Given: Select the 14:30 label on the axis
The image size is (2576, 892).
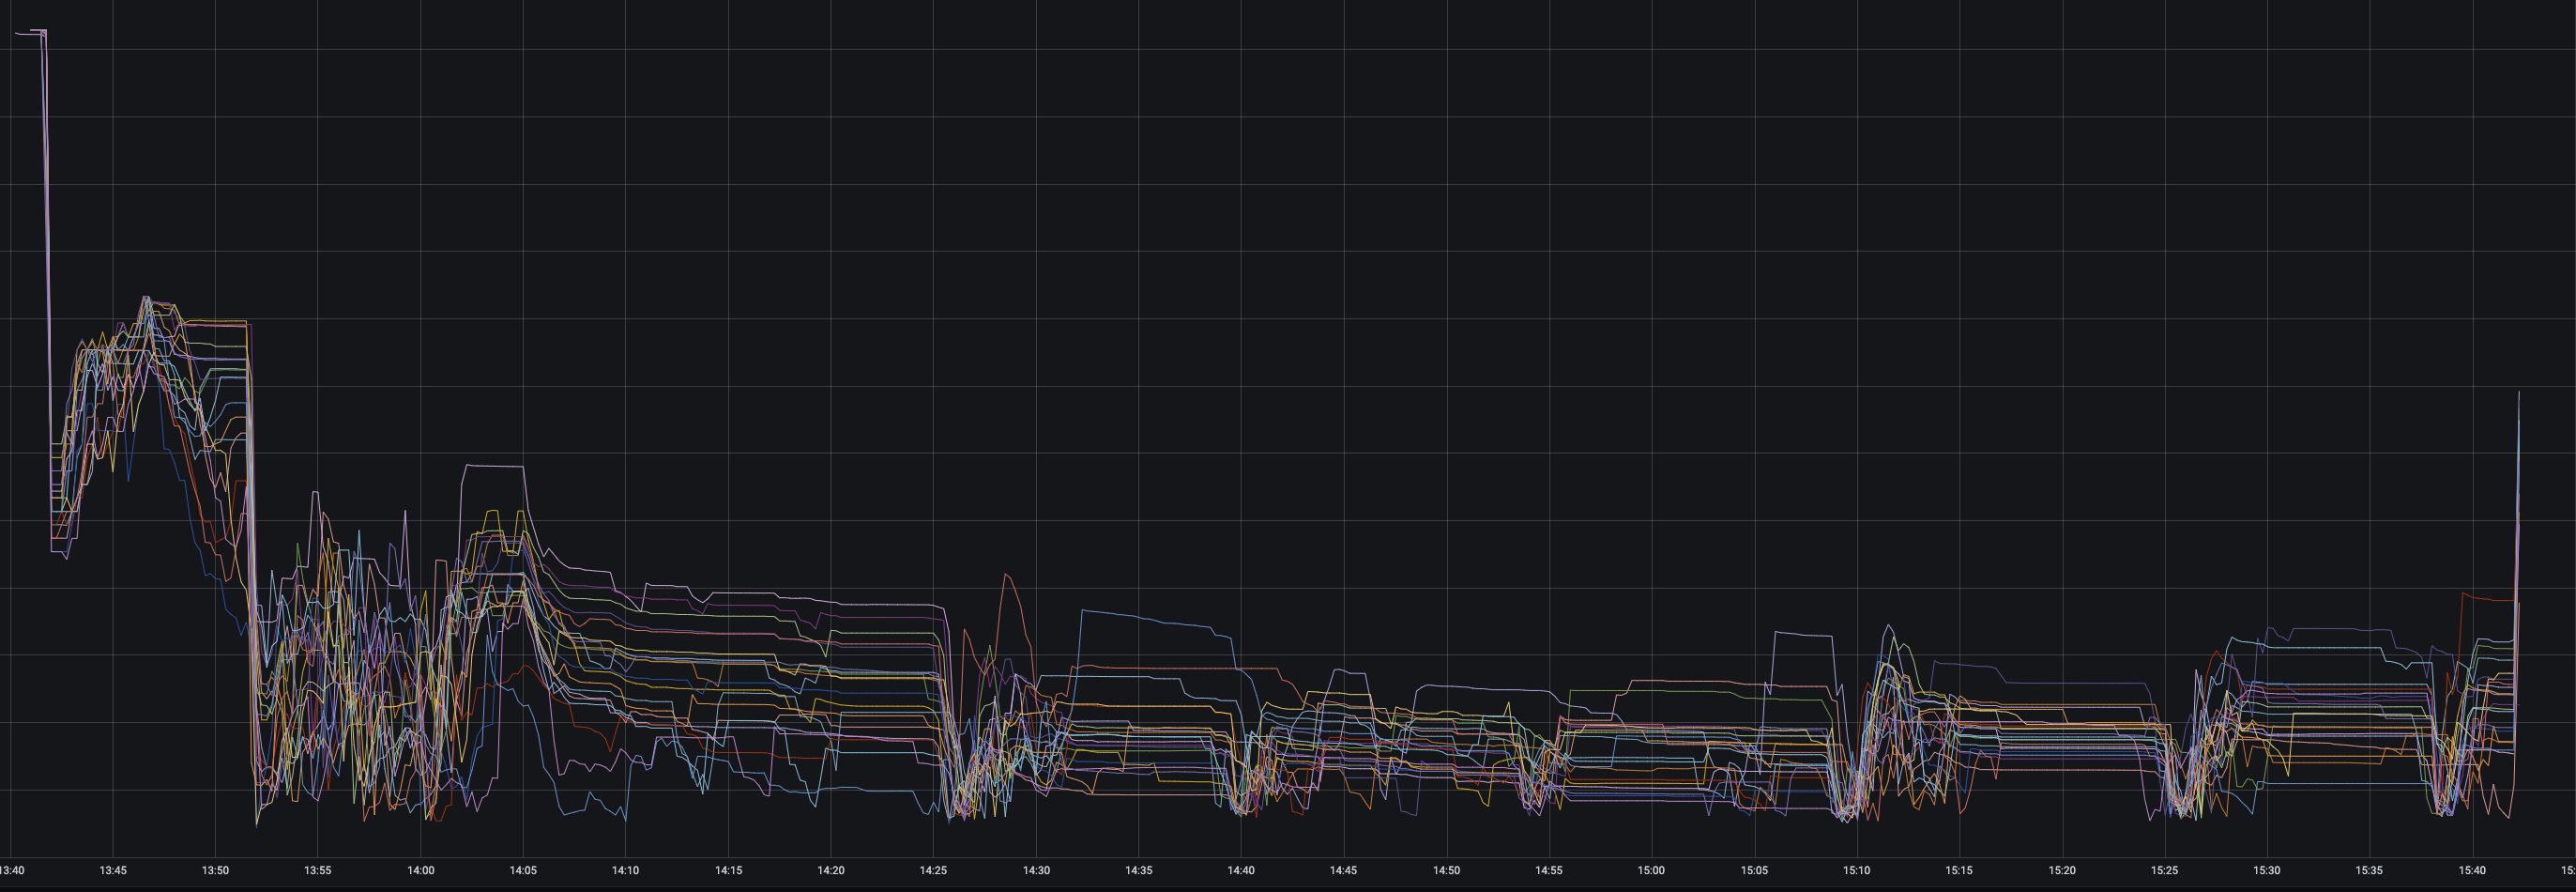Looking at the screenshot, I should 1036,870.
